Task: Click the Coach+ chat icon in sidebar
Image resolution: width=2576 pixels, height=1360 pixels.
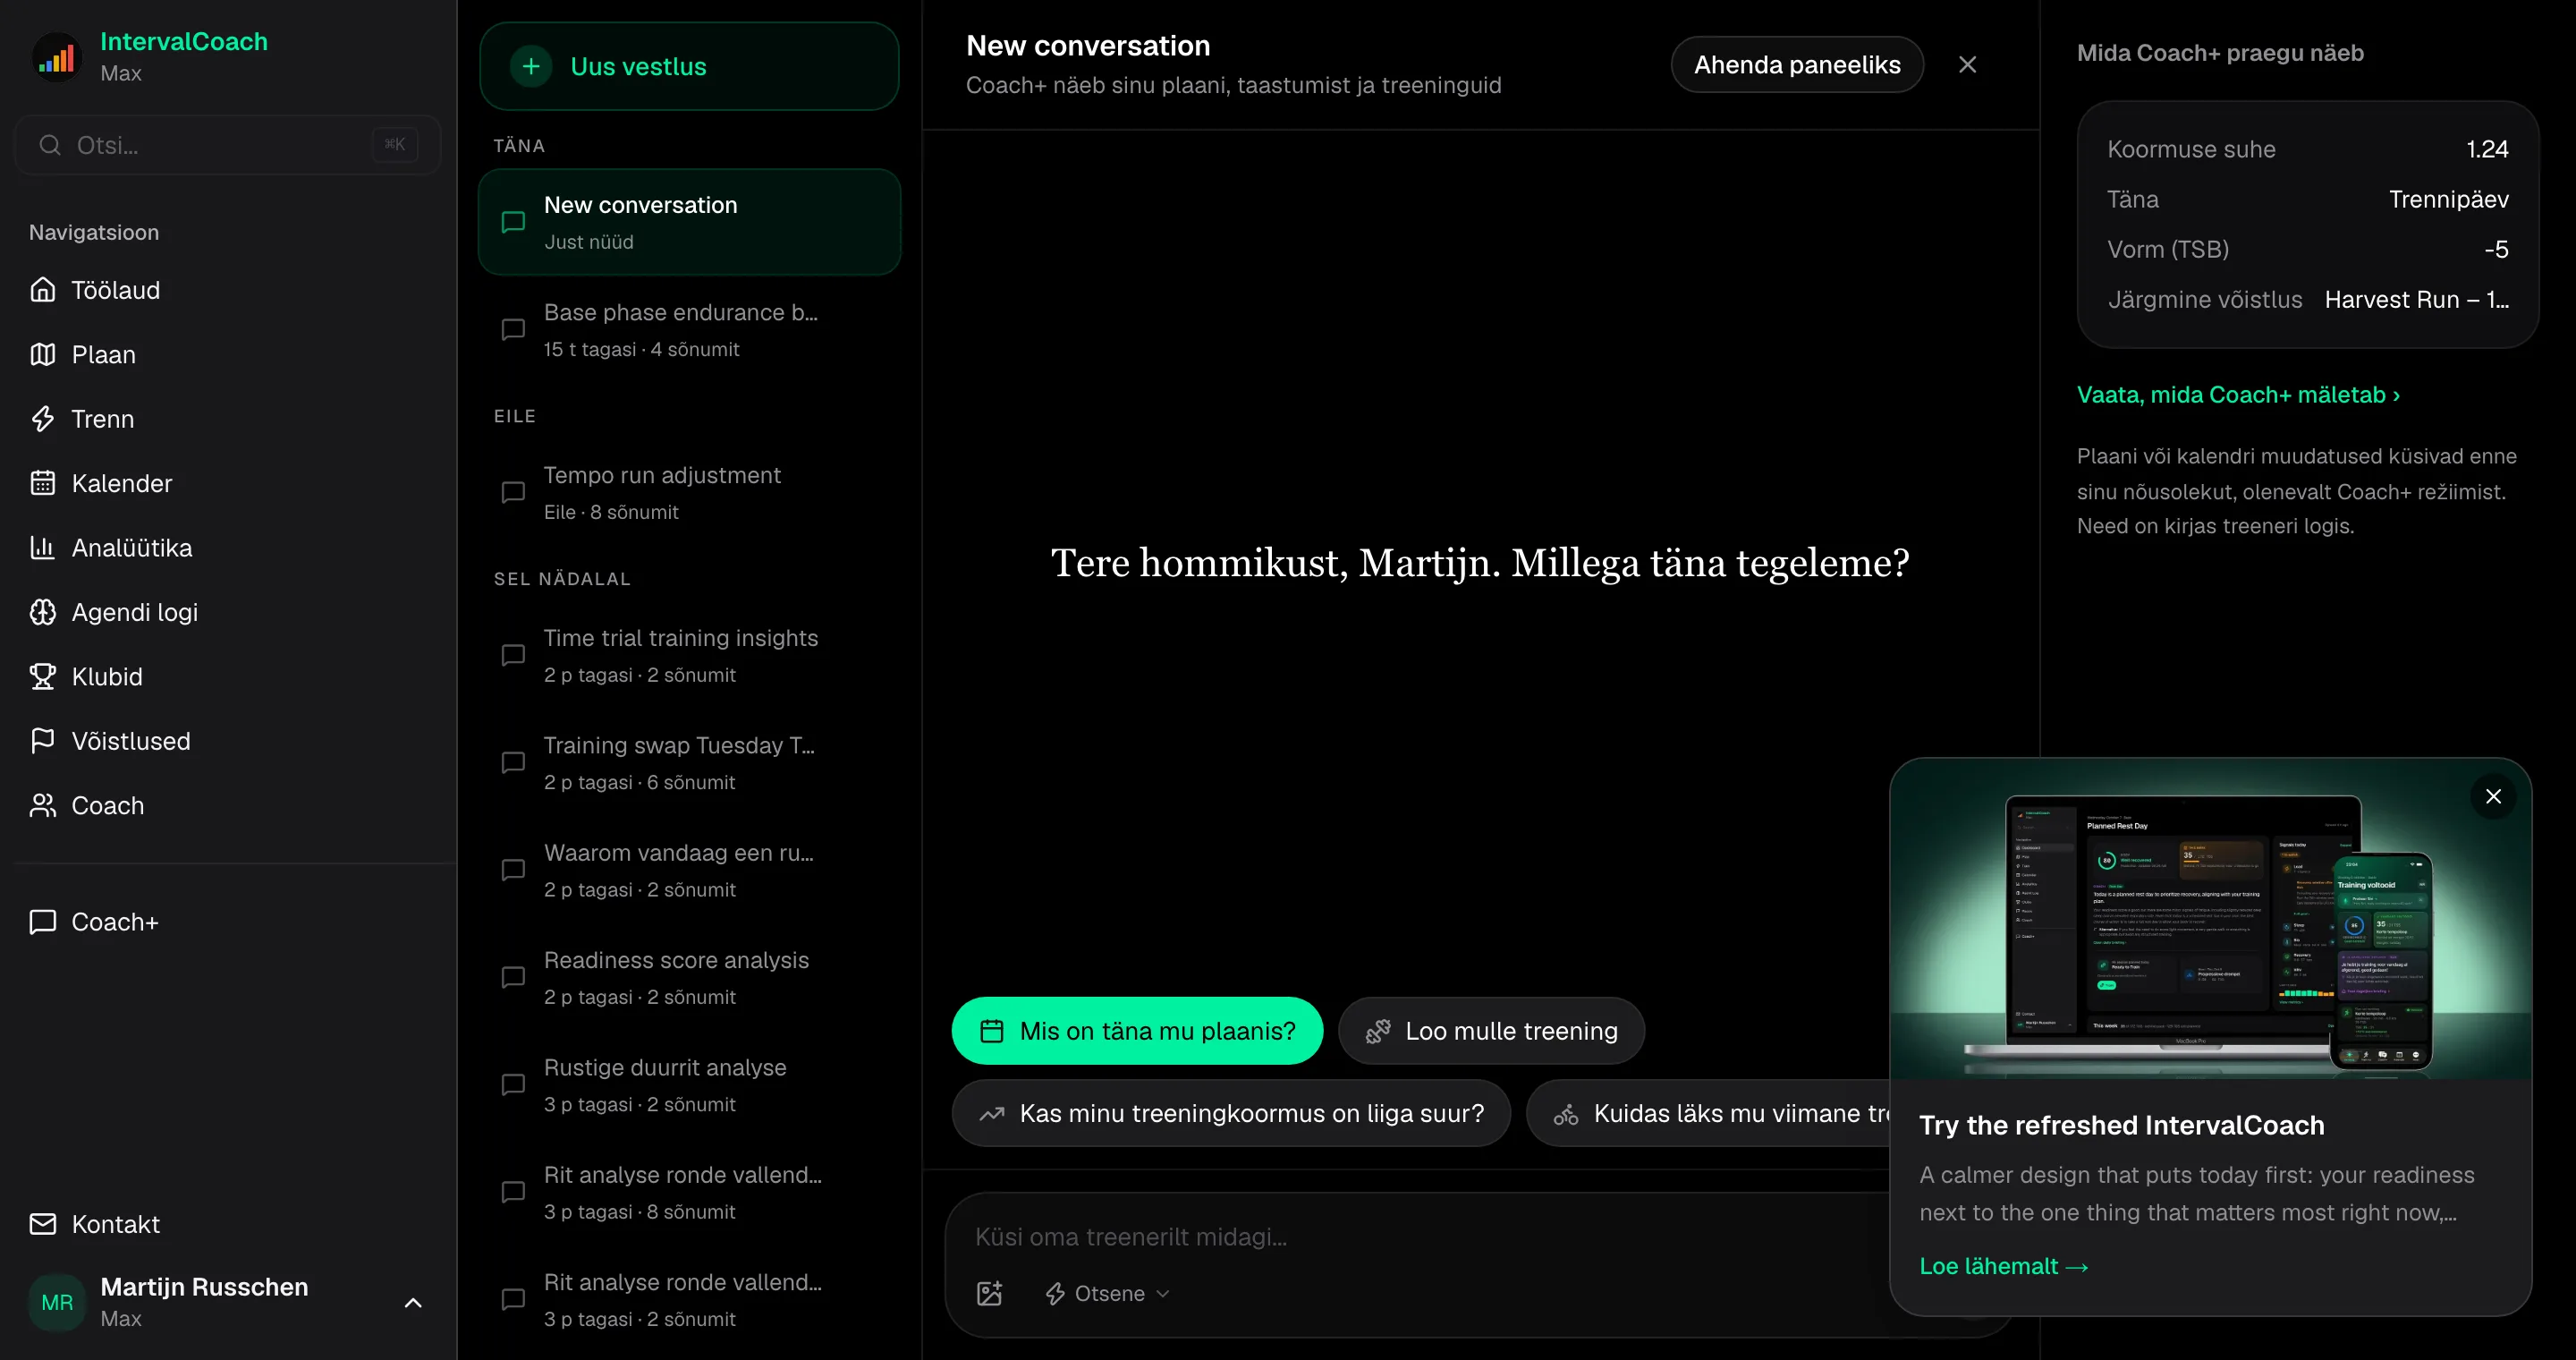Action: [x=43, y=921]
